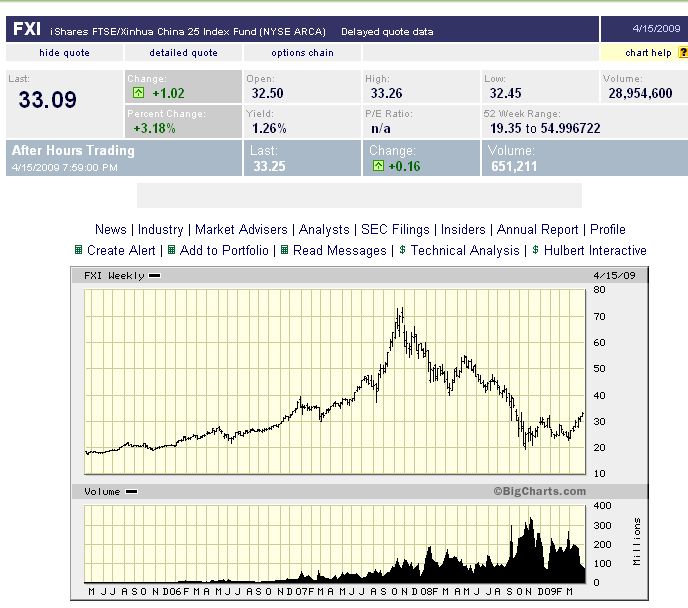Open the options chain tab

pos(302,53)
